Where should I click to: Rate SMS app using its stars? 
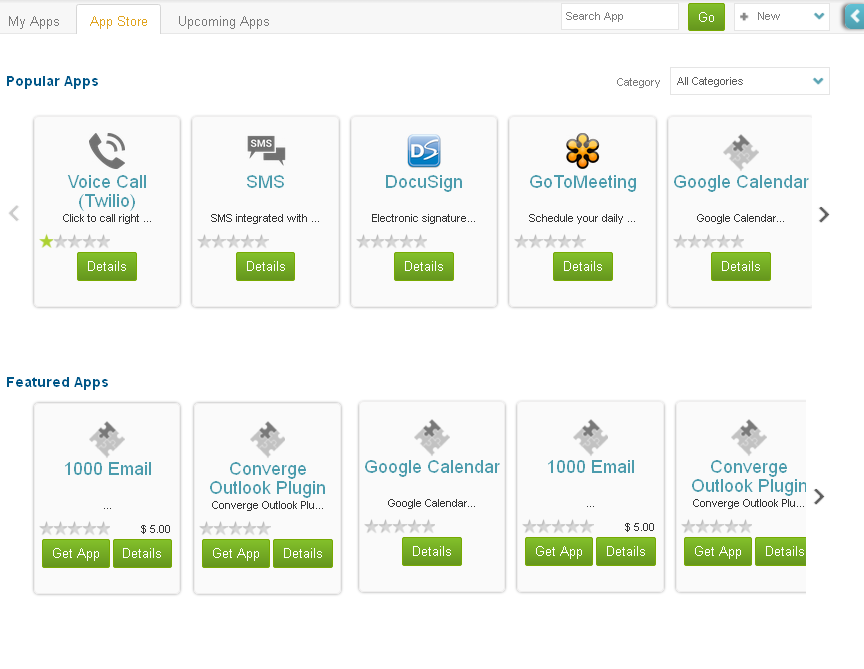pos(234,241)
